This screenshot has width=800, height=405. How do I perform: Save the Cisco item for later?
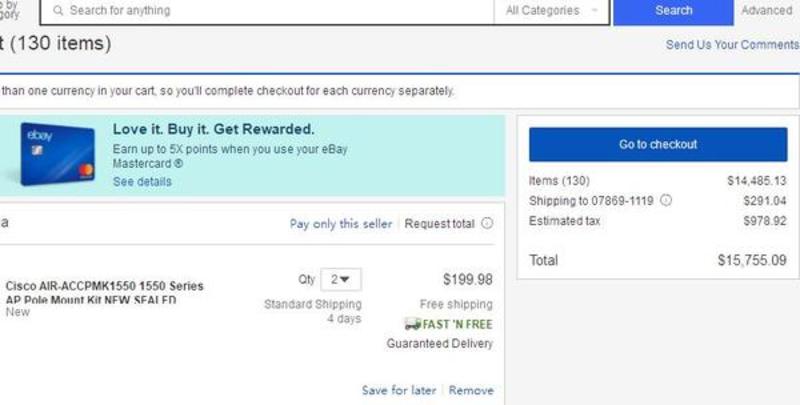tap(400, 391)
